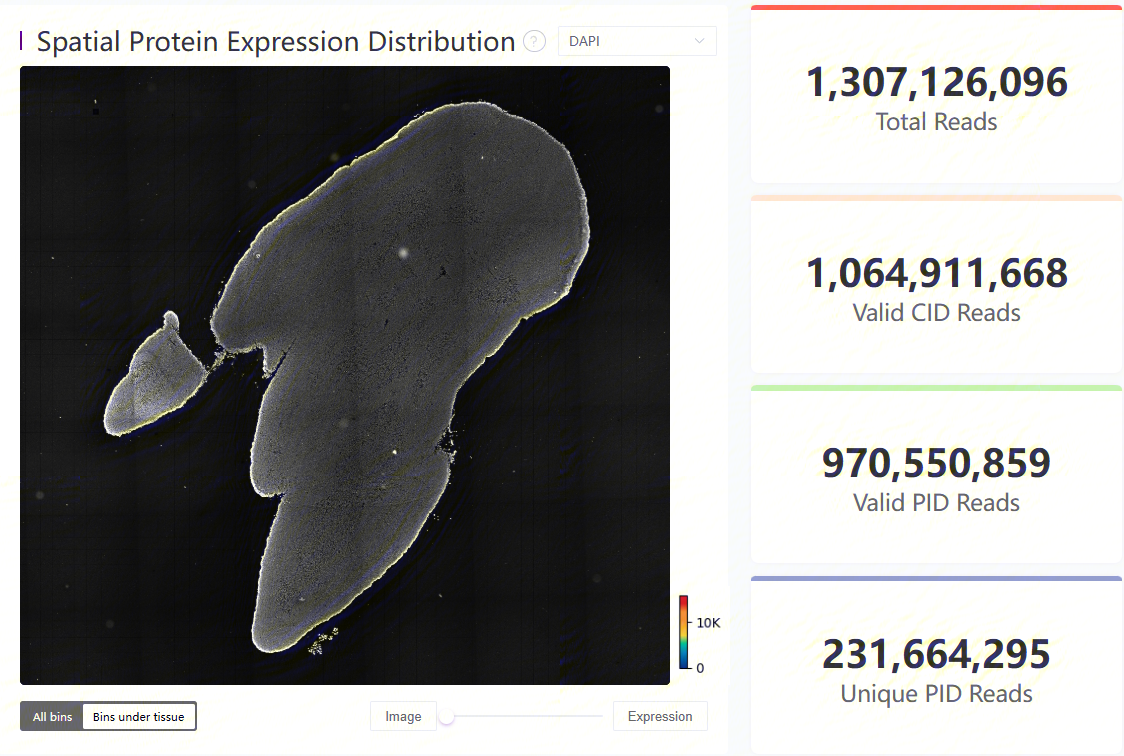Switch to Bins under tissue

(x=139, y=717)
